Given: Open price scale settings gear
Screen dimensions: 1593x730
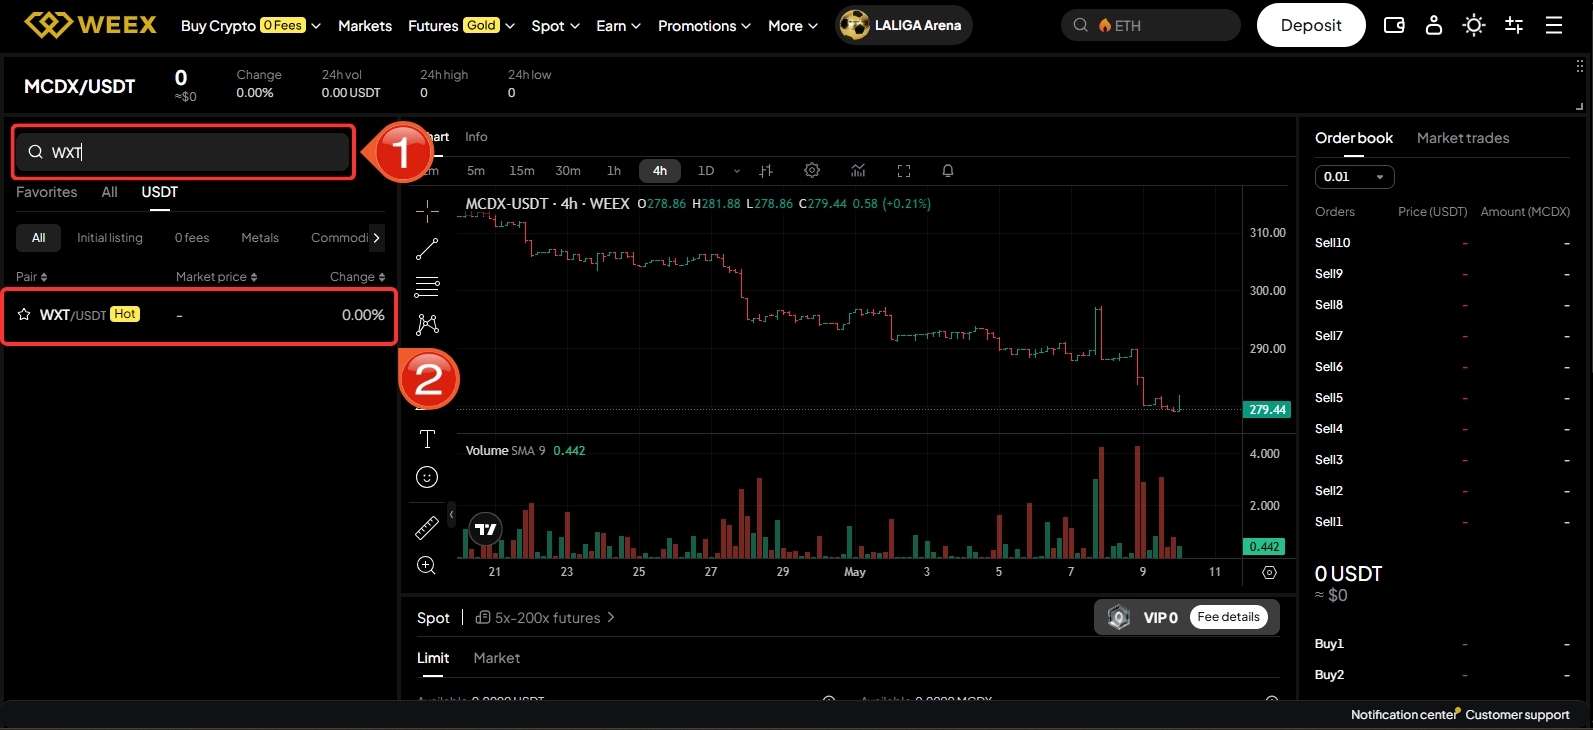Looking at the screenshot, I should (1269, 573).
